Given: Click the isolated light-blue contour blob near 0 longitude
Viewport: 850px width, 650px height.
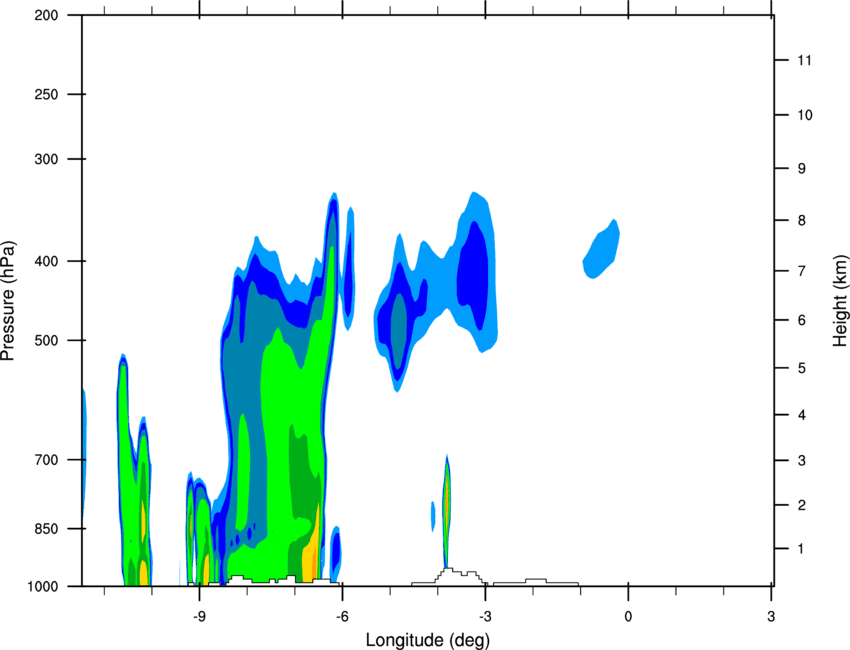Looking at the screenshot, I should [601, 250].
